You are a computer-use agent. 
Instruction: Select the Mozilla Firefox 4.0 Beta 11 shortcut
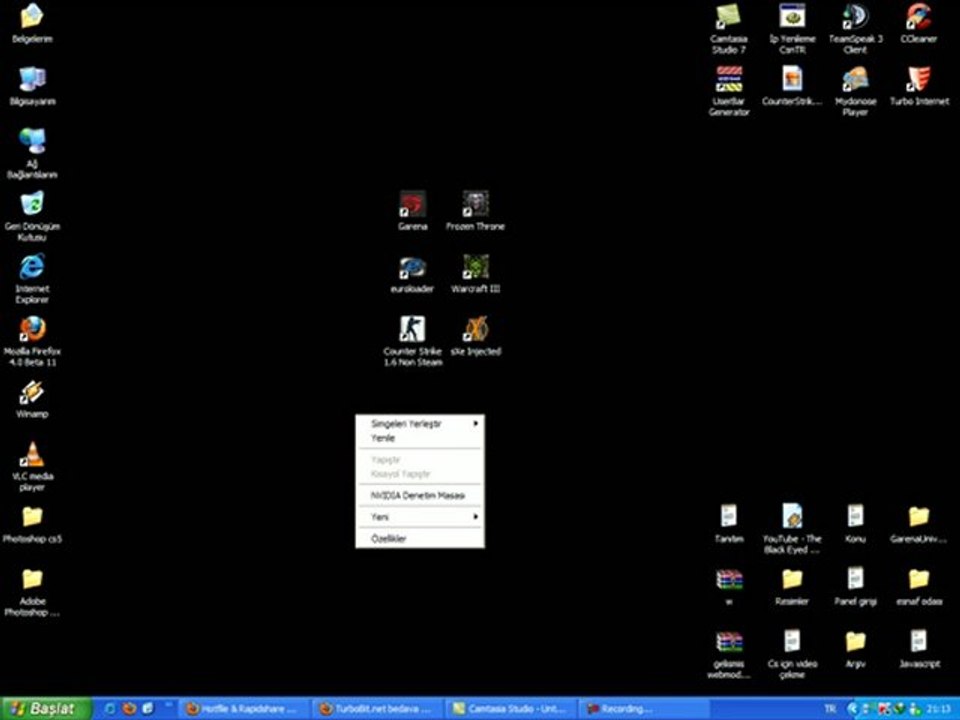[32, 341]
